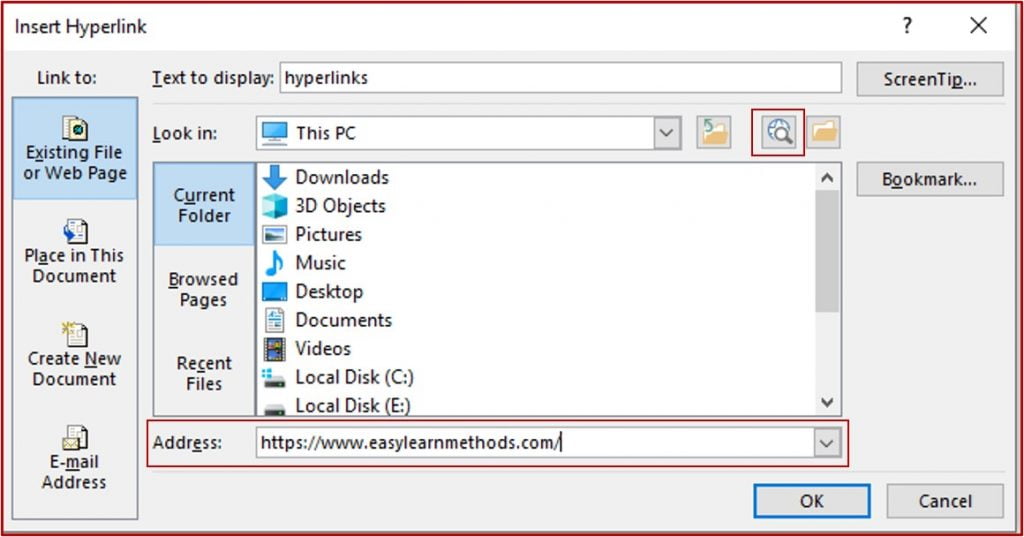
Task: Click the file list scrollbar thumb
Action: pos(827,252)
